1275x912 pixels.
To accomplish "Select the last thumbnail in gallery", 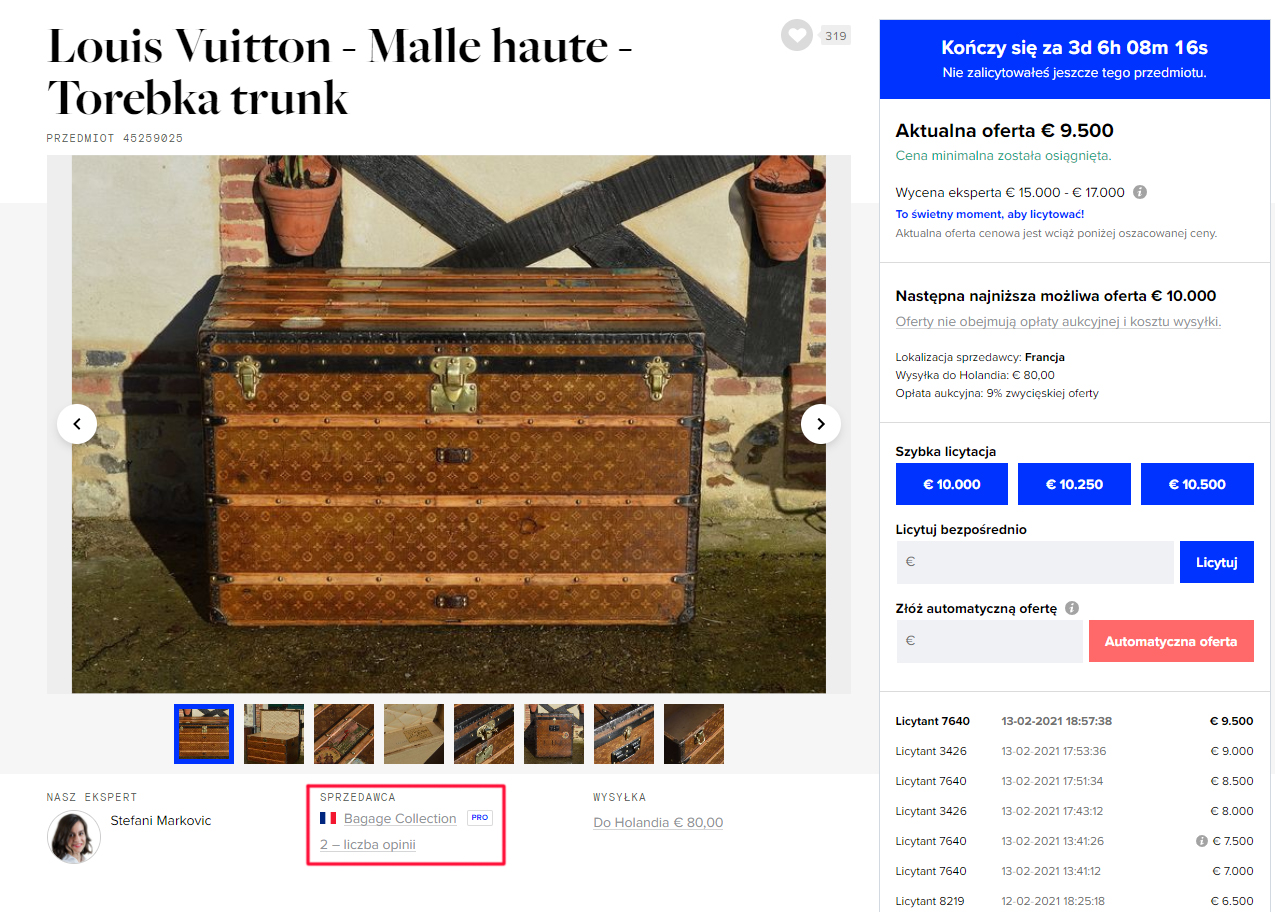I will pyautogui.click(x=694, y=734).
